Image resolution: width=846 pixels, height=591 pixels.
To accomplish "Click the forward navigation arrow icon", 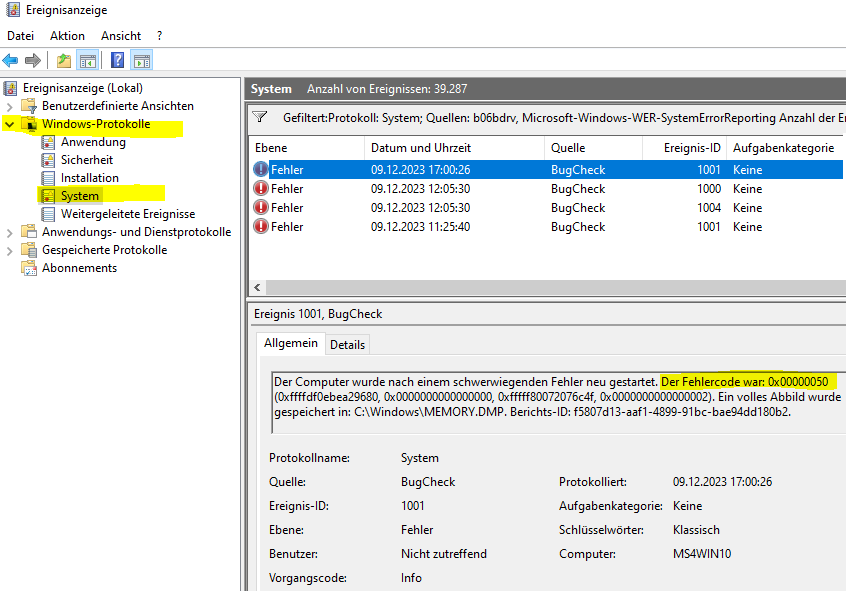I will pos(31,59).
